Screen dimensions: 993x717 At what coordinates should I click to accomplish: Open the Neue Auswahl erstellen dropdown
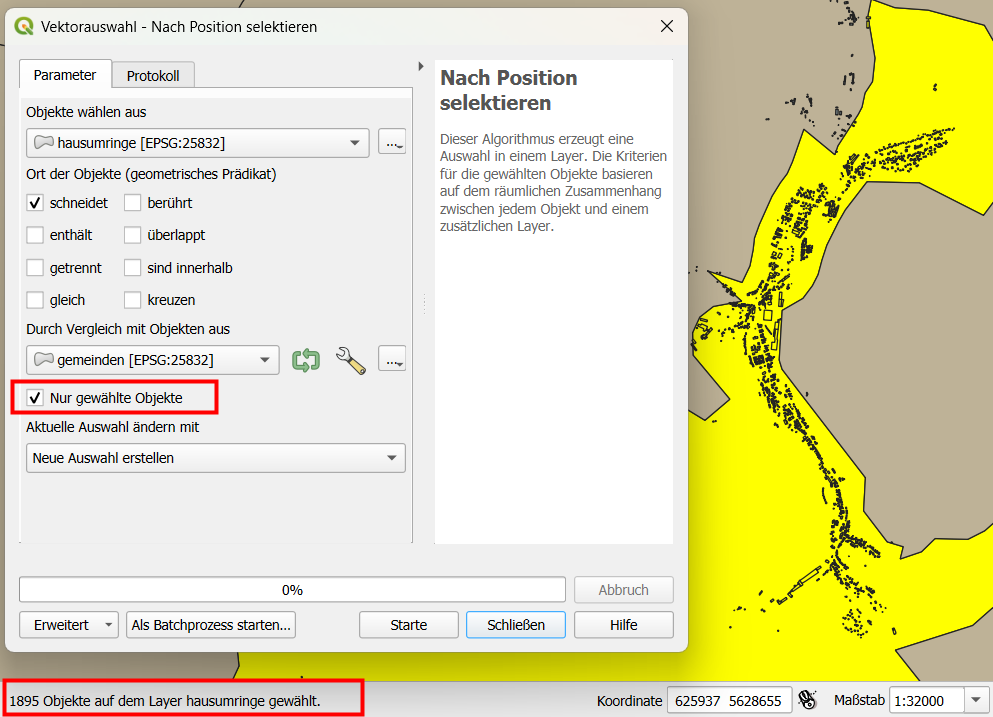[x=215, y=458]
